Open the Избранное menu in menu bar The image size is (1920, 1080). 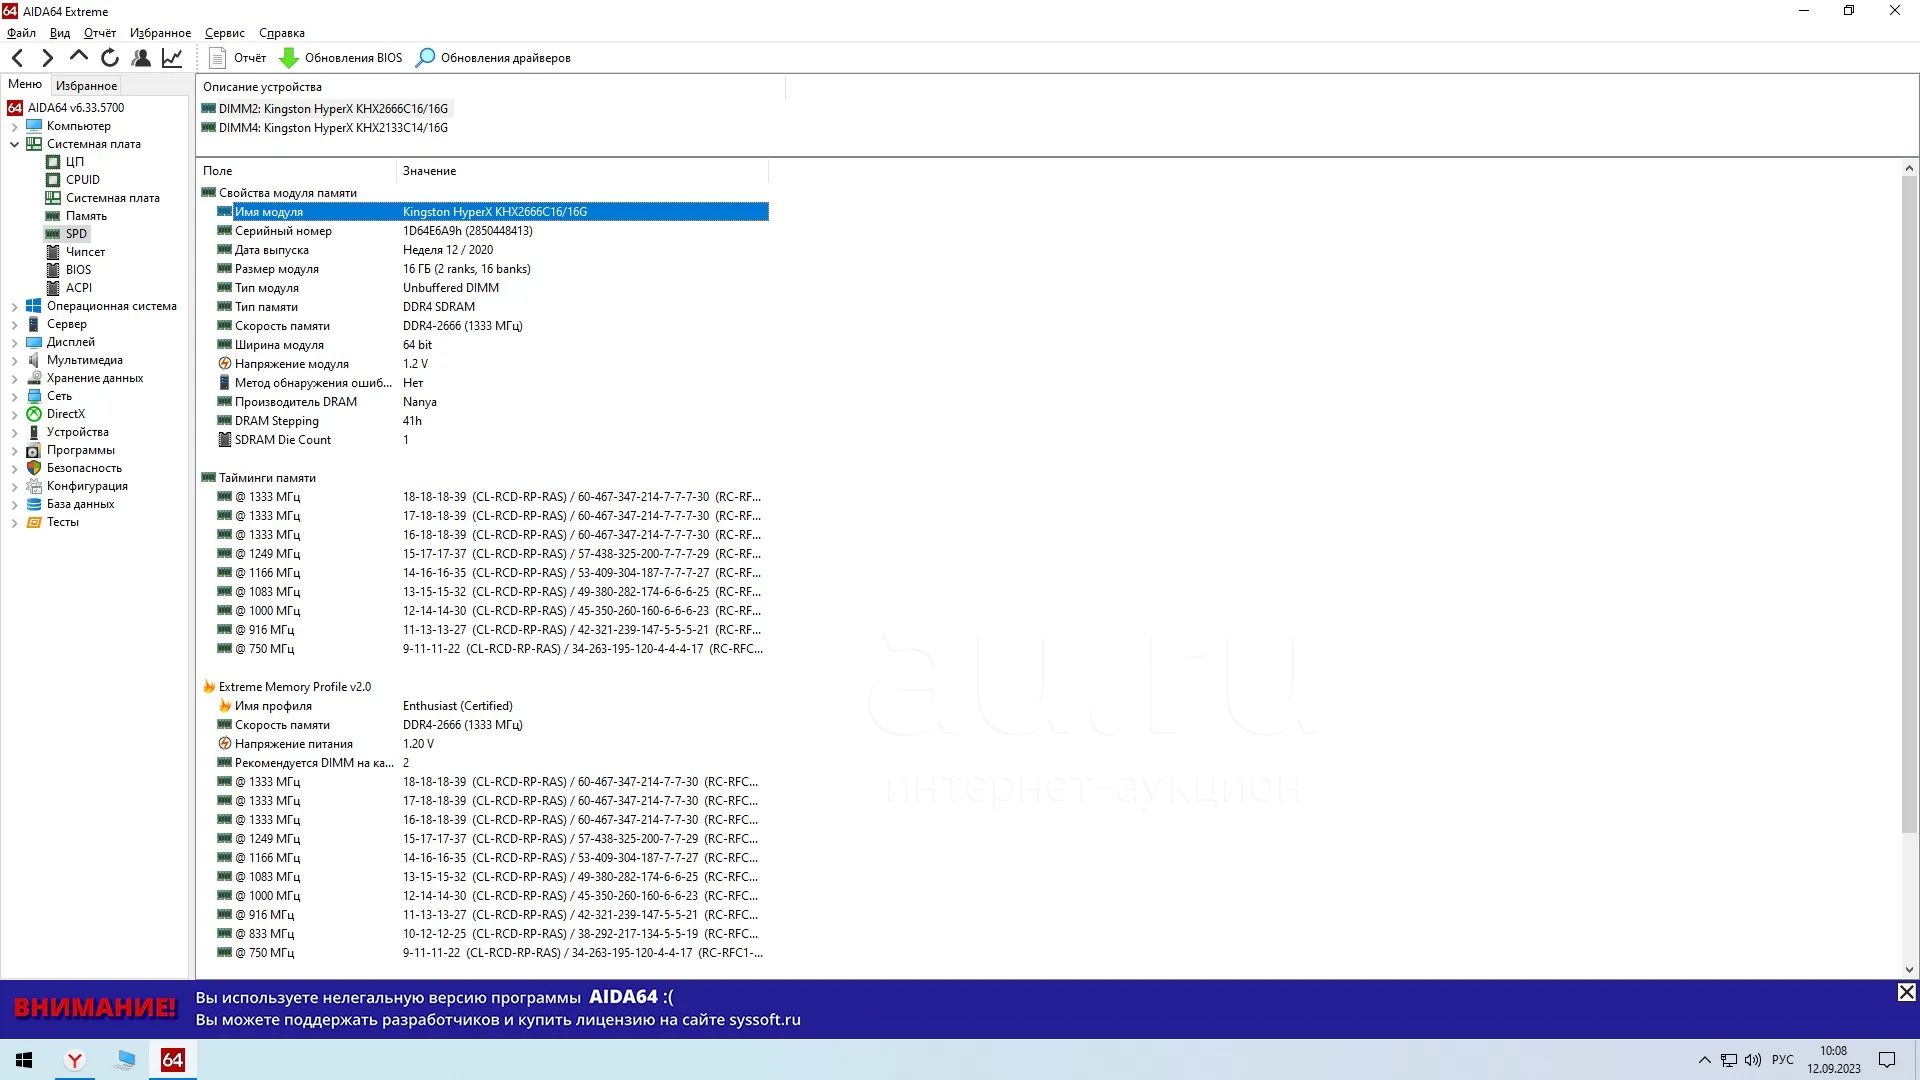point(160,33)
